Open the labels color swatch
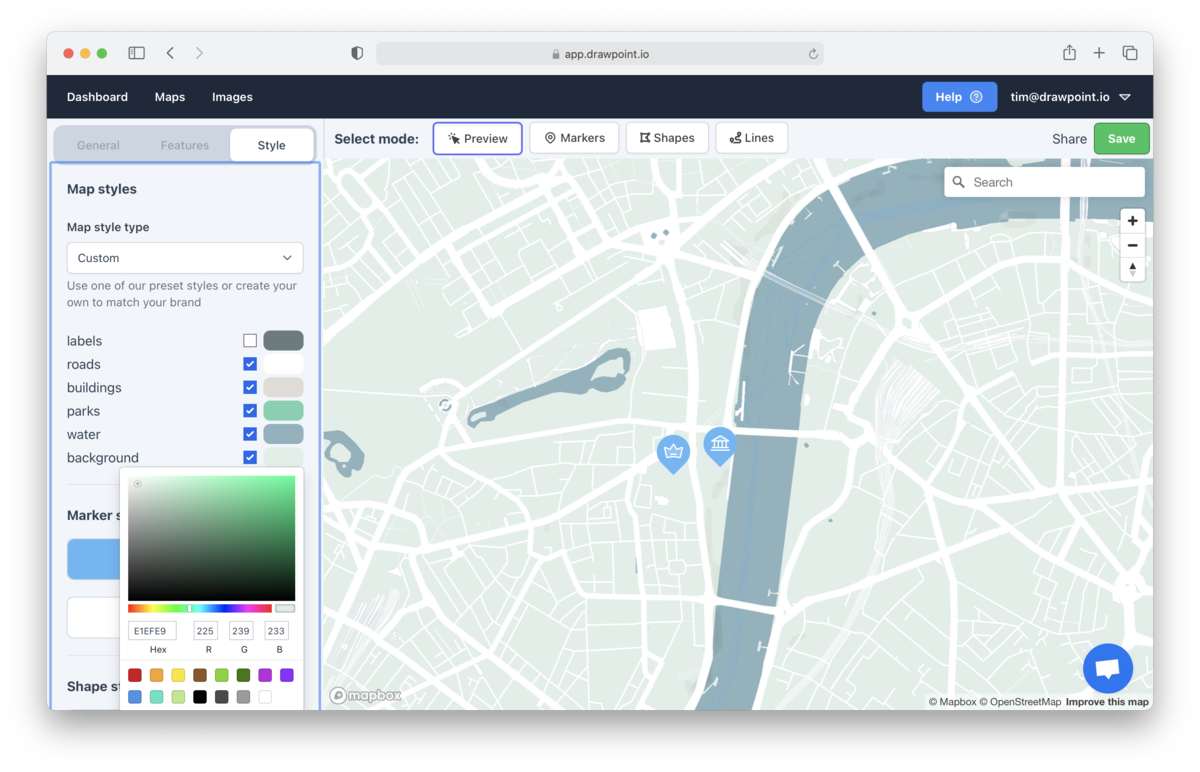Image resolution: width=1200 pixels, height=772 pixels. click(283, 341)
